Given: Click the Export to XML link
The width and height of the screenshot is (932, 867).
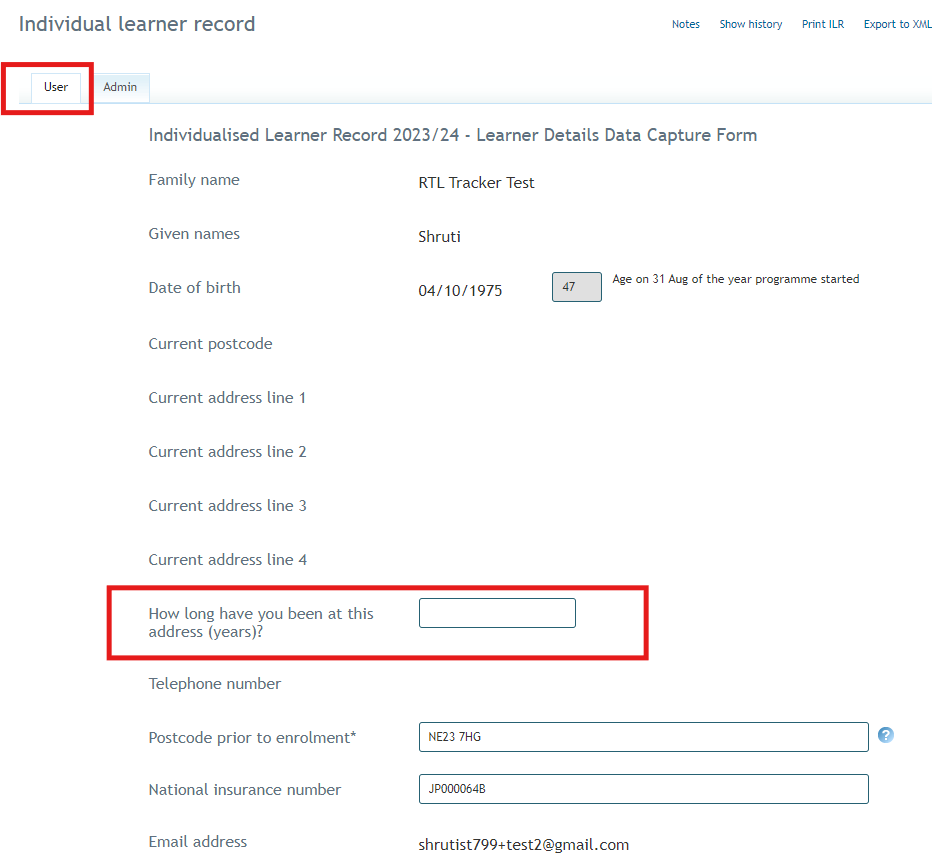Looking at the screenshot, I should tap(898, 24).
